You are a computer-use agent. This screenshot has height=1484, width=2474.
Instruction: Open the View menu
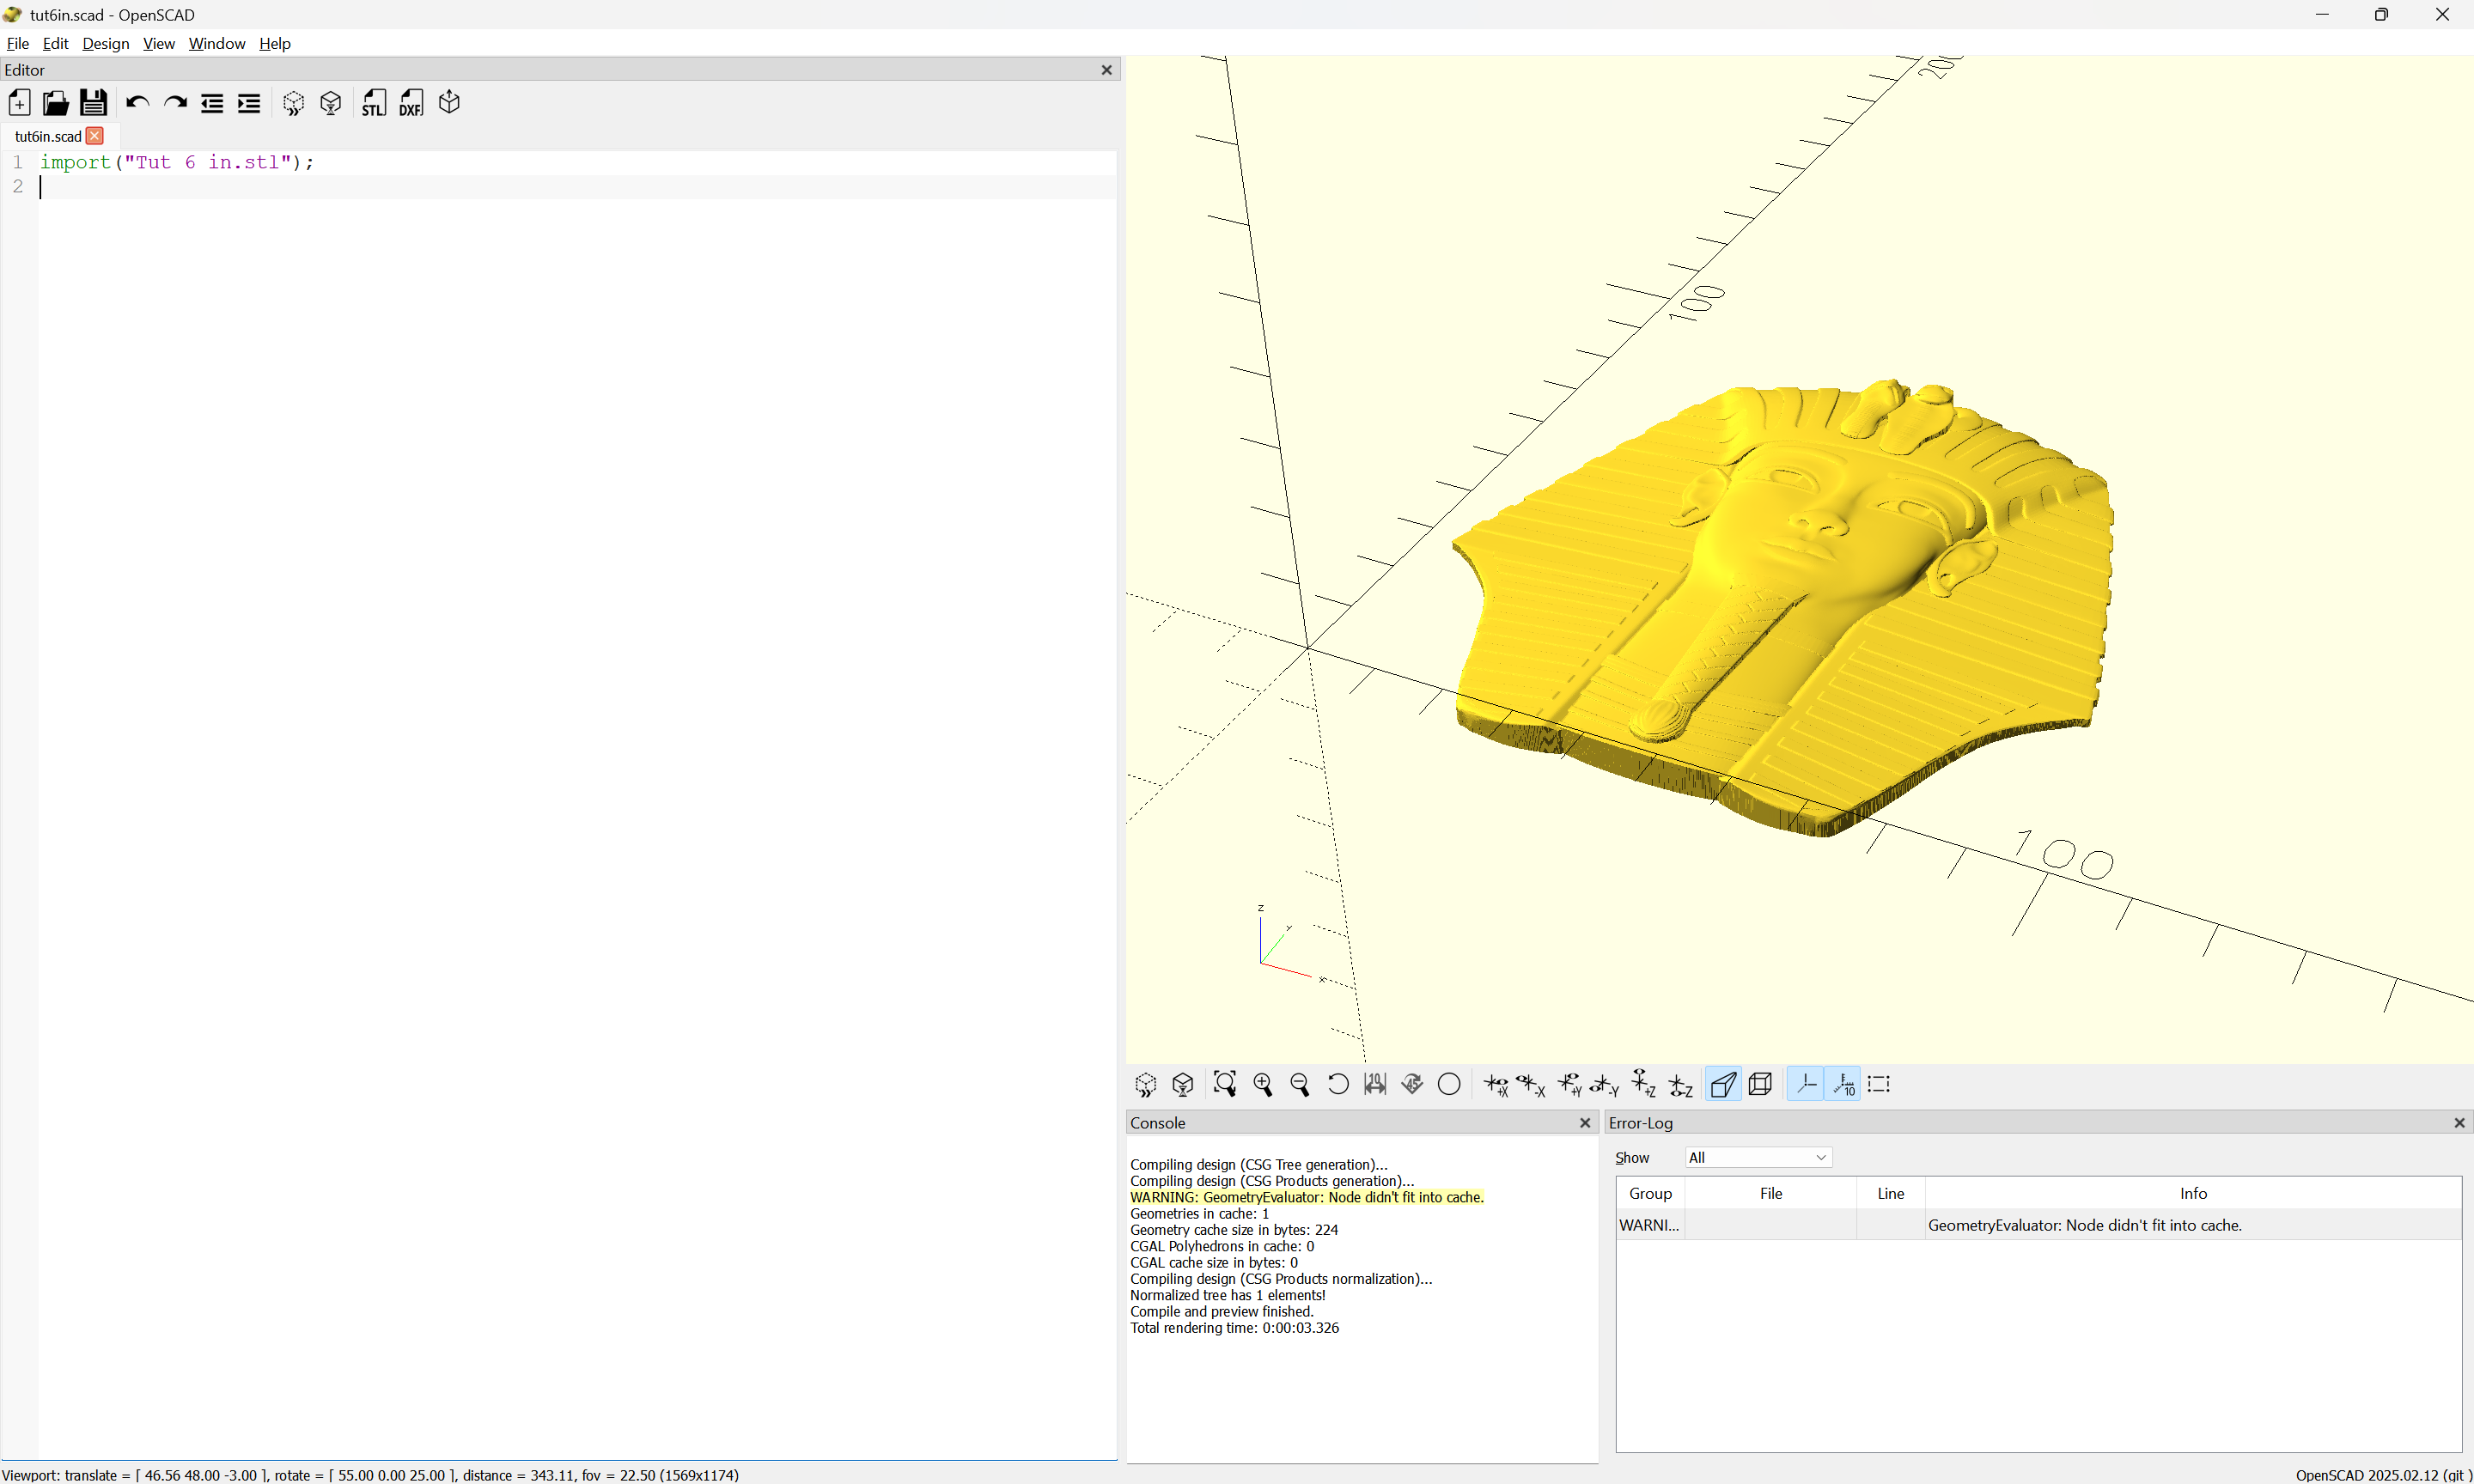click(x=158, y=43)
